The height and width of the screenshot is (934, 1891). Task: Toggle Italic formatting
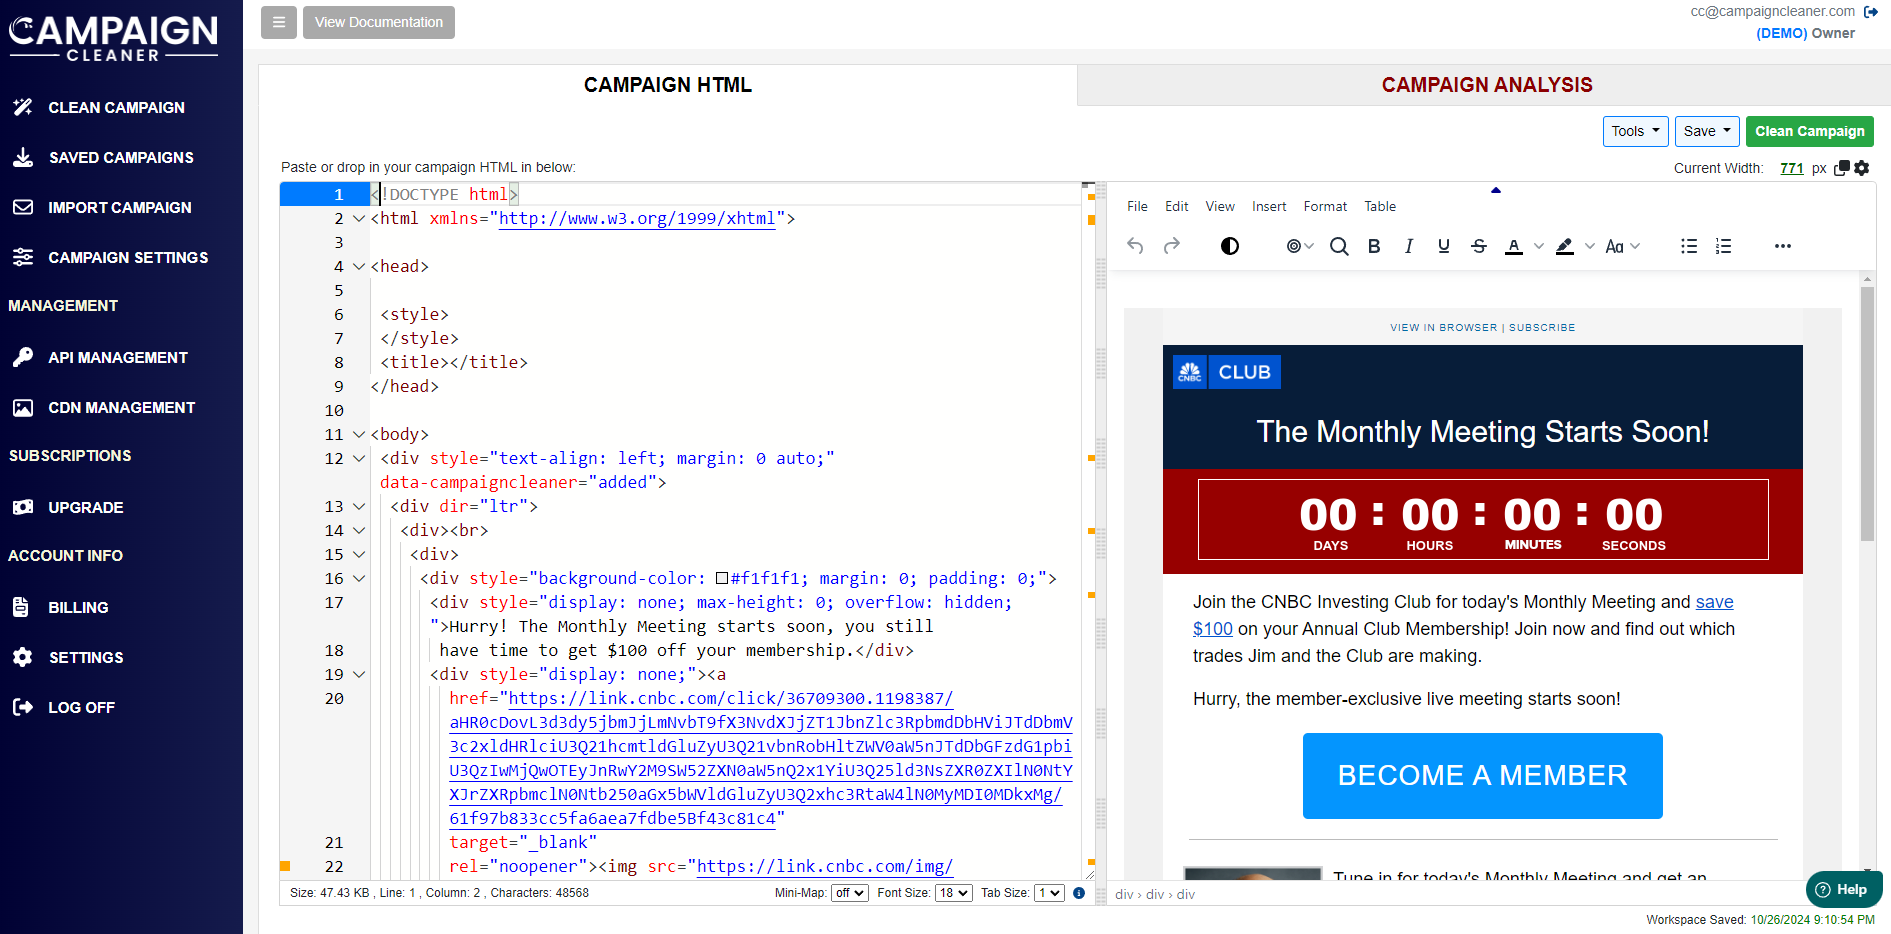pyautogui.click(x=1409, y=246)
